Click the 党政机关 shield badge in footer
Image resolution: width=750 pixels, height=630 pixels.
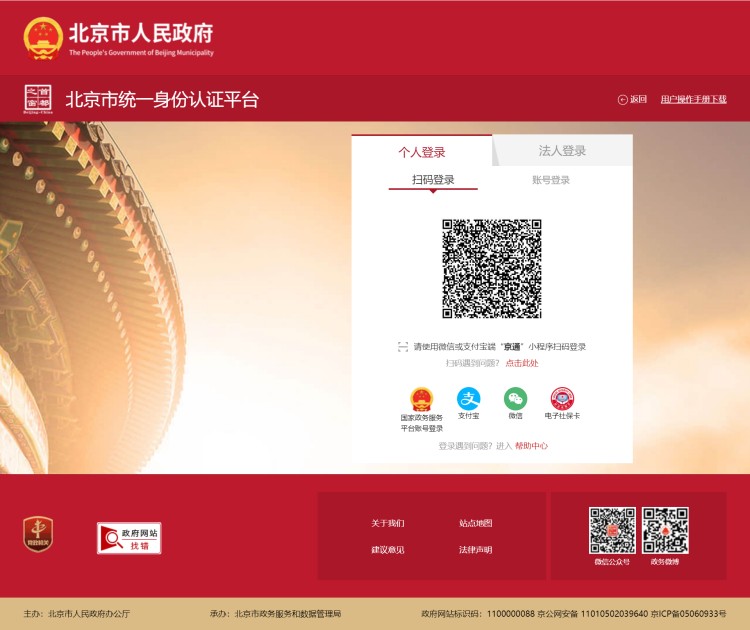tap(38, 534)
